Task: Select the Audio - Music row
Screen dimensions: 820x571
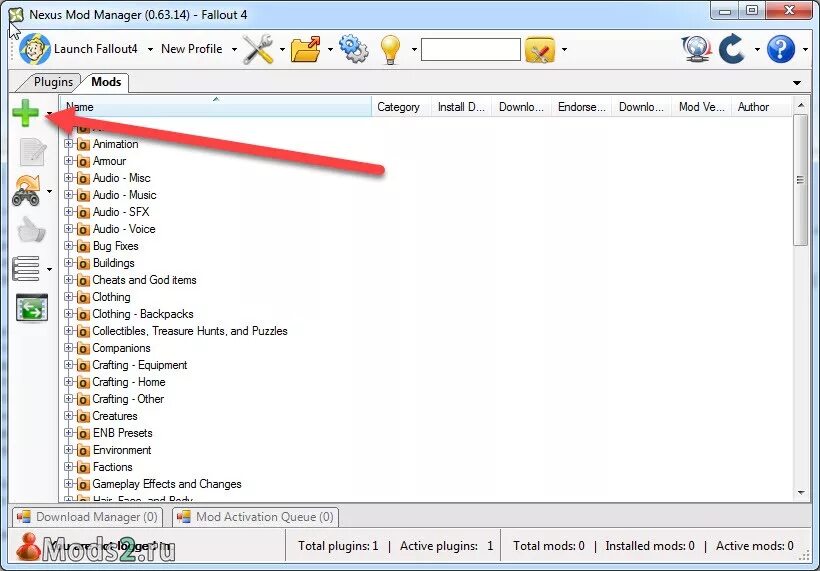Action: click(x=124, y=195)
